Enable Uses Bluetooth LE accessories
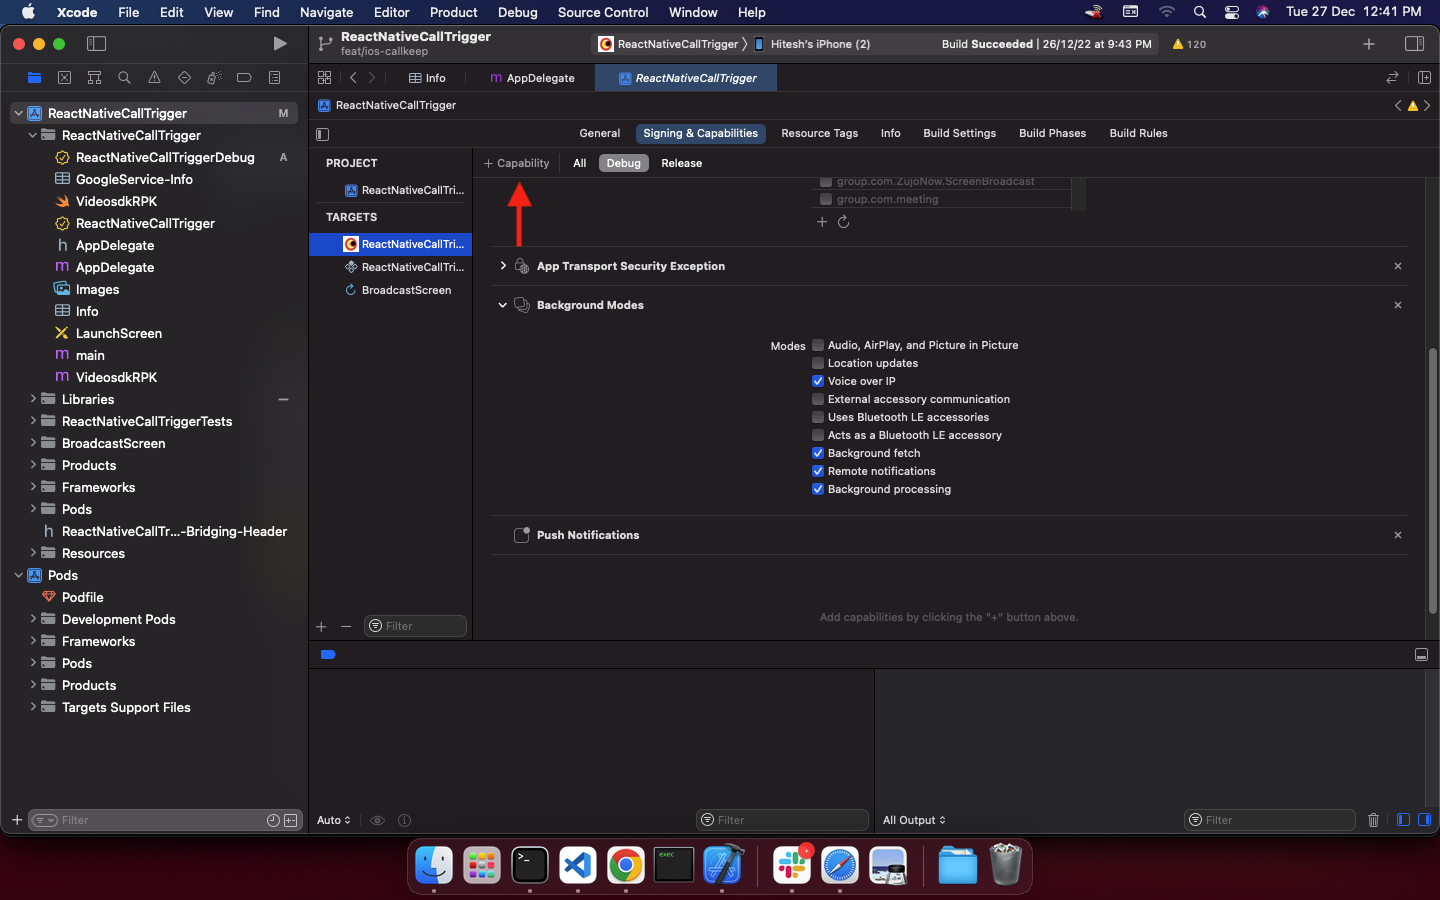This screenshot has height=900, width=1440. click(818, 417)
